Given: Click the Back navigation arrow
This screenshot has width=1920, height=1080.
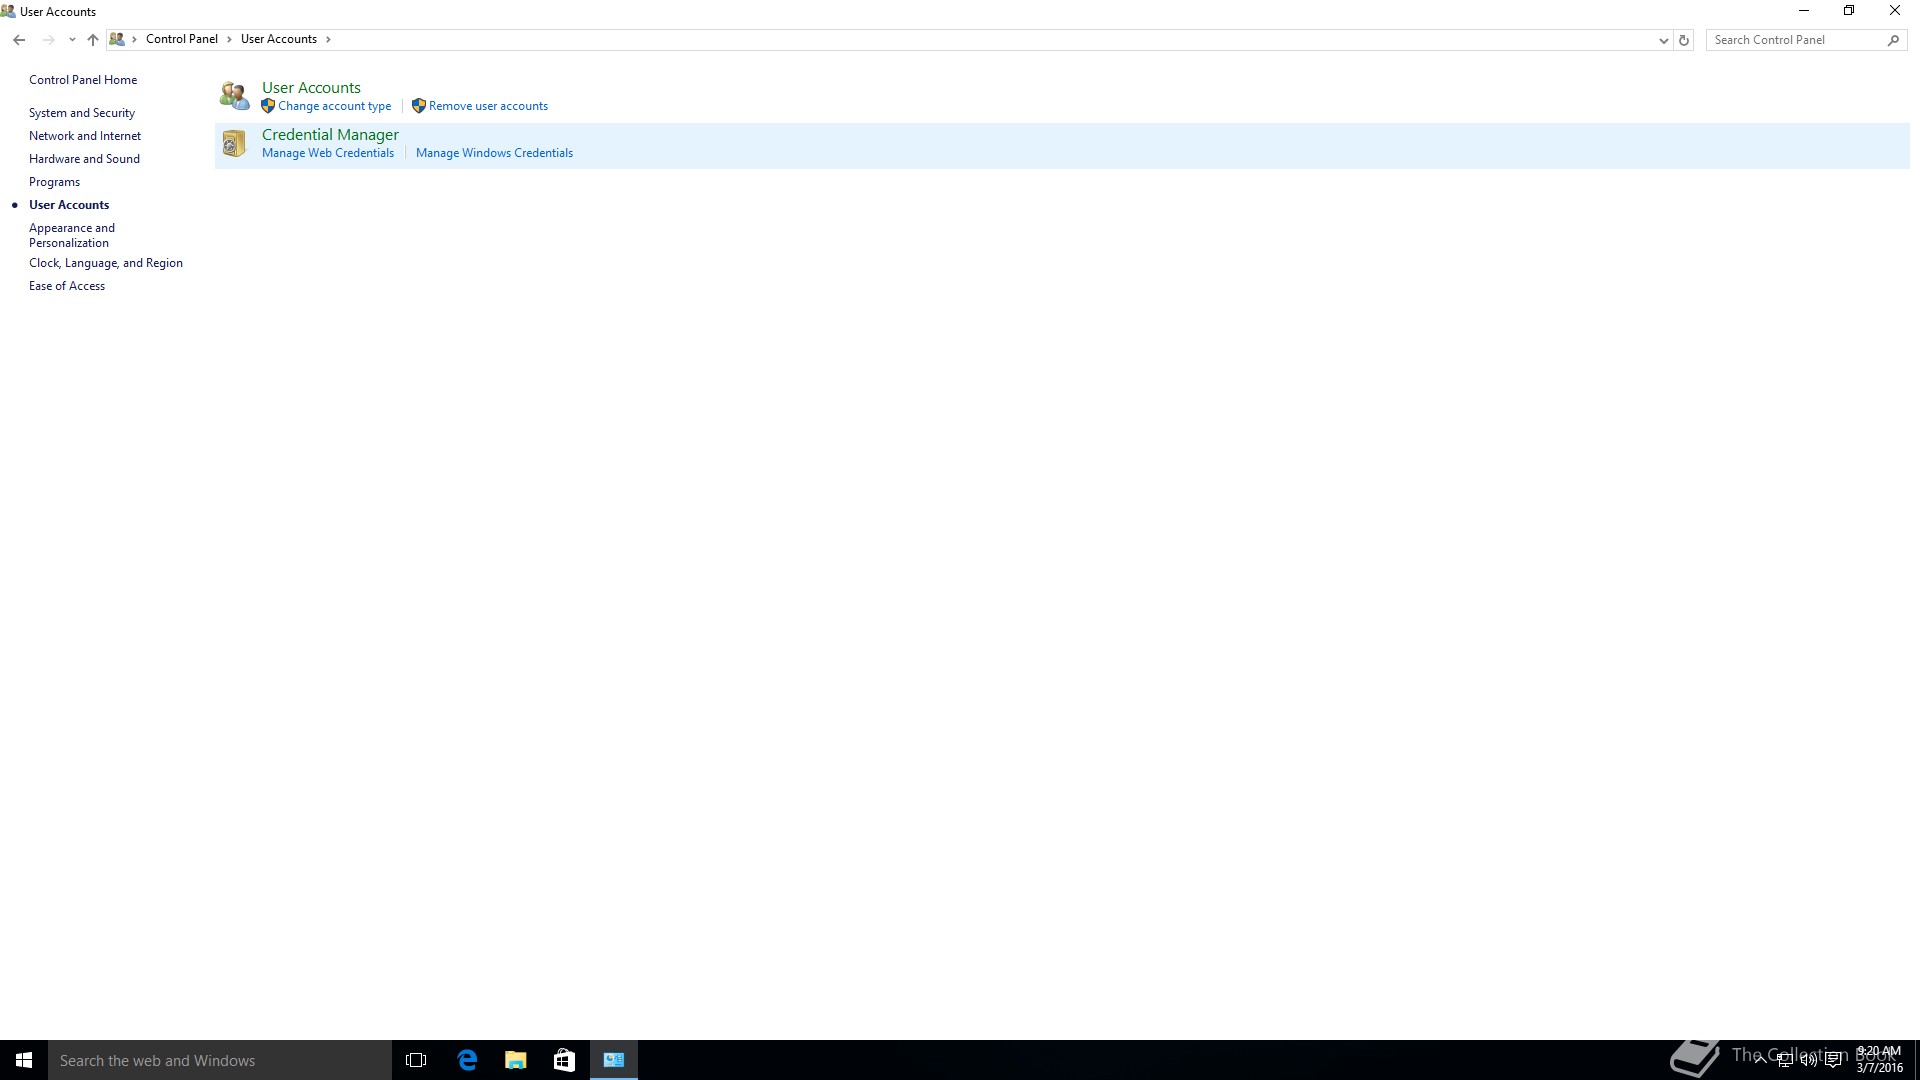Looking at the screenshot, I should [x=19, y=40].
